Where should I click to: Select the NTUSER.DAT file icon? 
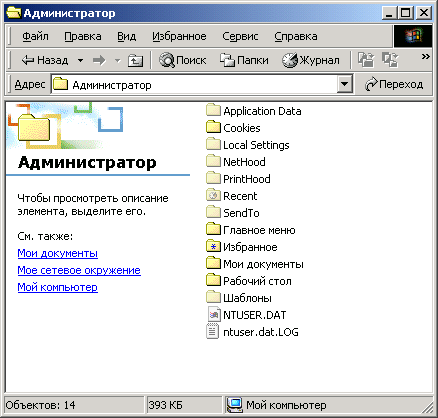213,315
